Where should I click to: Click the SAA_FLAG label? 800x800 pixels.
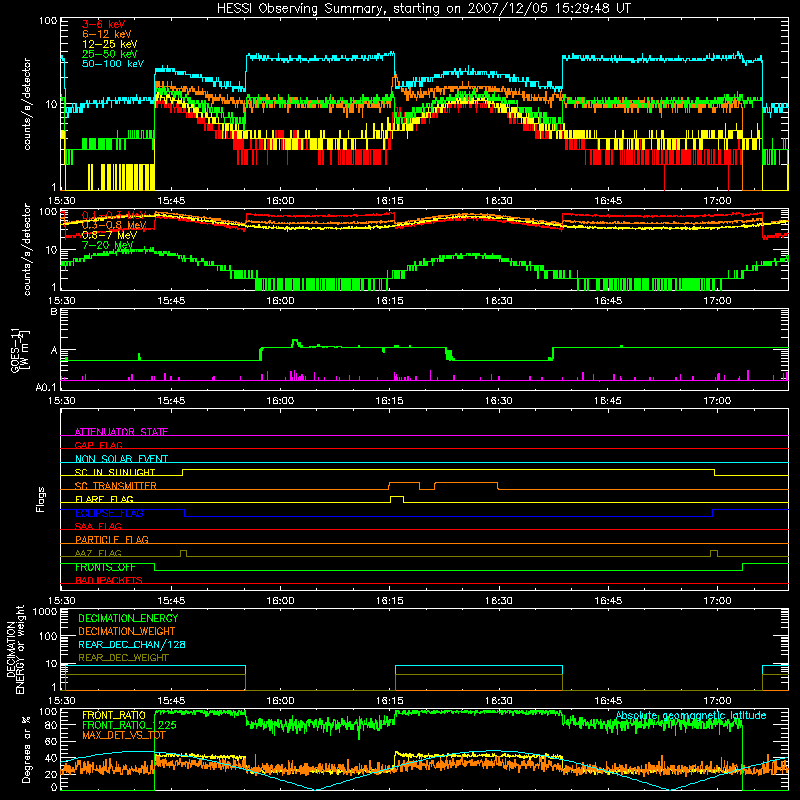[98, 526]
